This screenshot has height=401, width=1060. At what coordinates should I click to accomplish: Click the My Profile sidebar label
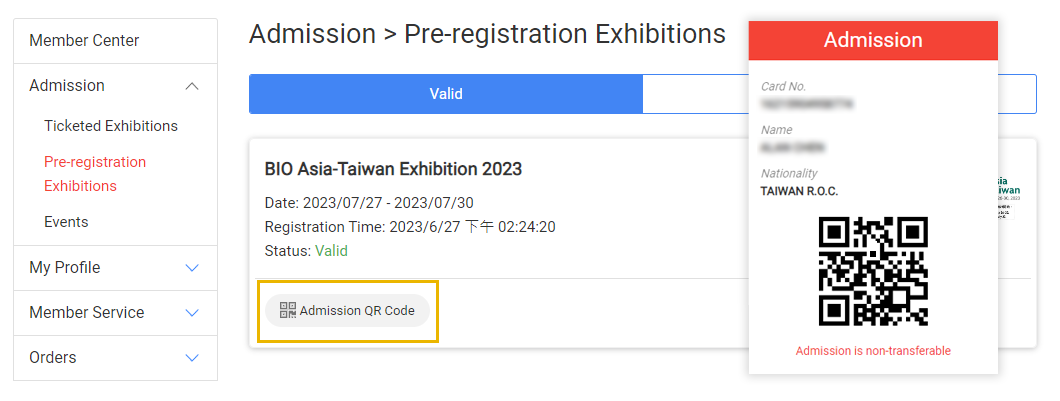[x=65, y=268]
